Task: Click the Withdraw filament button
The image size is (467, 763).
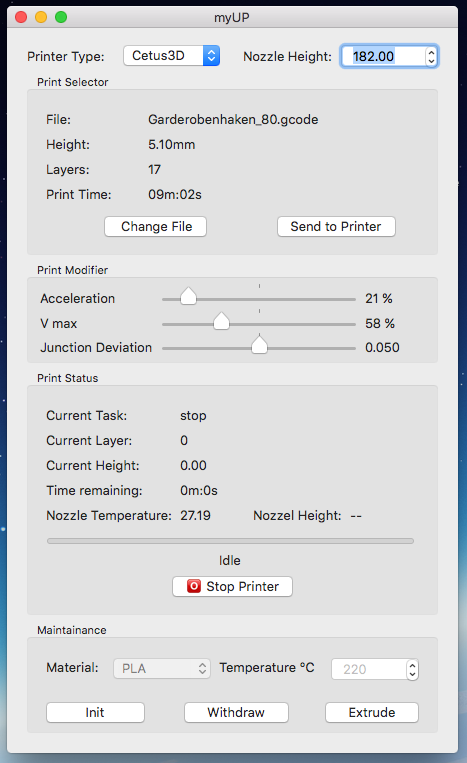Action: pos(236,712)
